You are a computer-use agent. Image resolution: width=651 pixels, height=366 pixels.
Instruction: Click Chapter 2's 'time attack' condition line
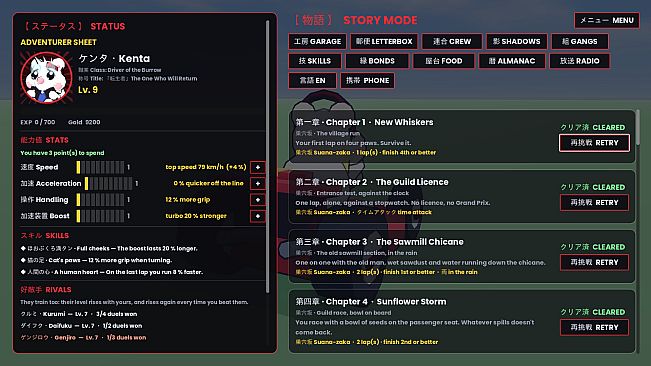(x=363, y=212)
